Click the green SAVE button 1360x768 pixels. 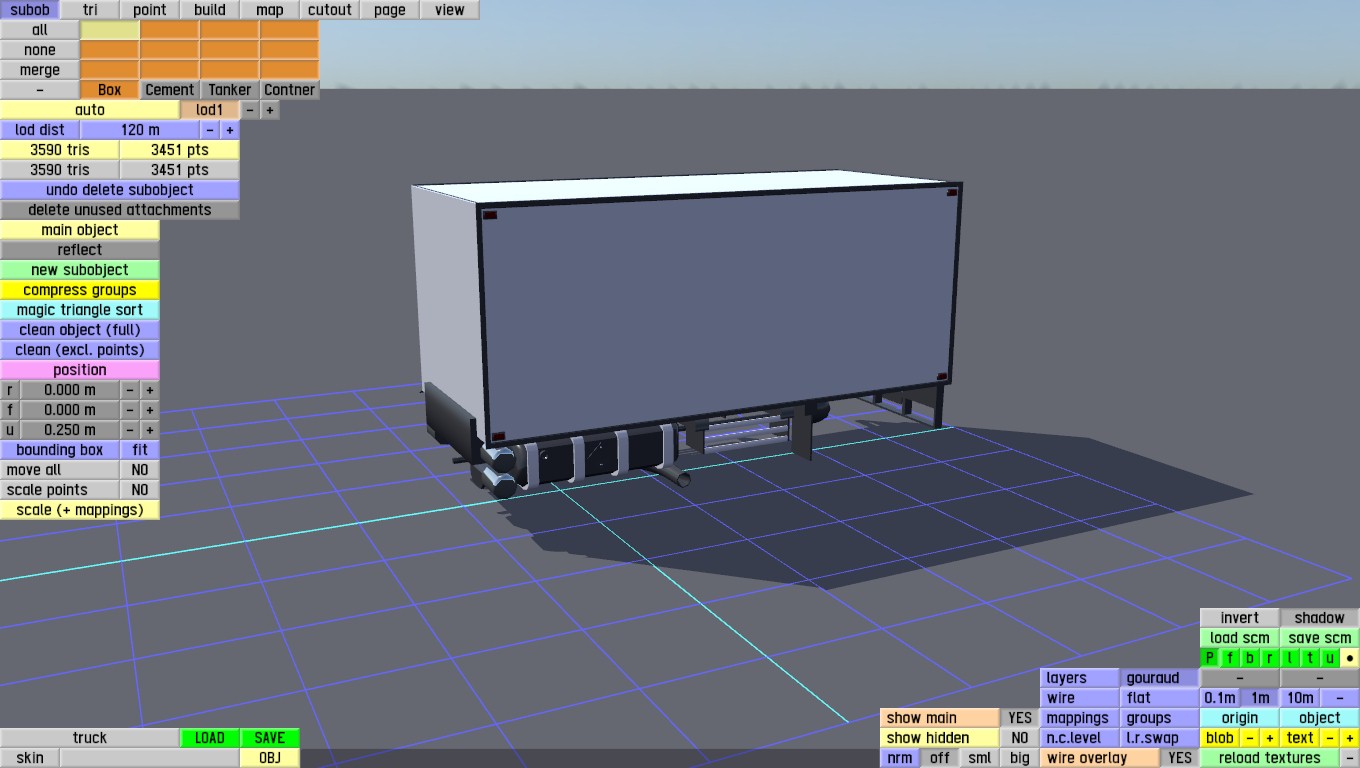click(270, 738)
